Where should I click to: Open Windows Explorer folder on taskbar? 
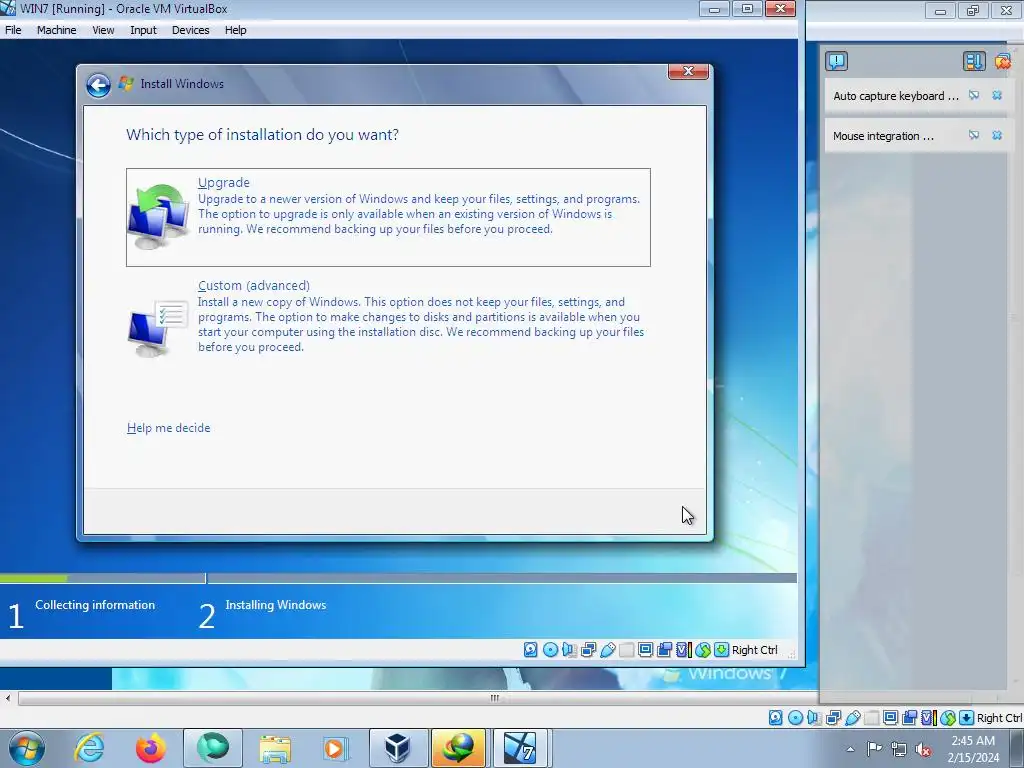[275, 748]
